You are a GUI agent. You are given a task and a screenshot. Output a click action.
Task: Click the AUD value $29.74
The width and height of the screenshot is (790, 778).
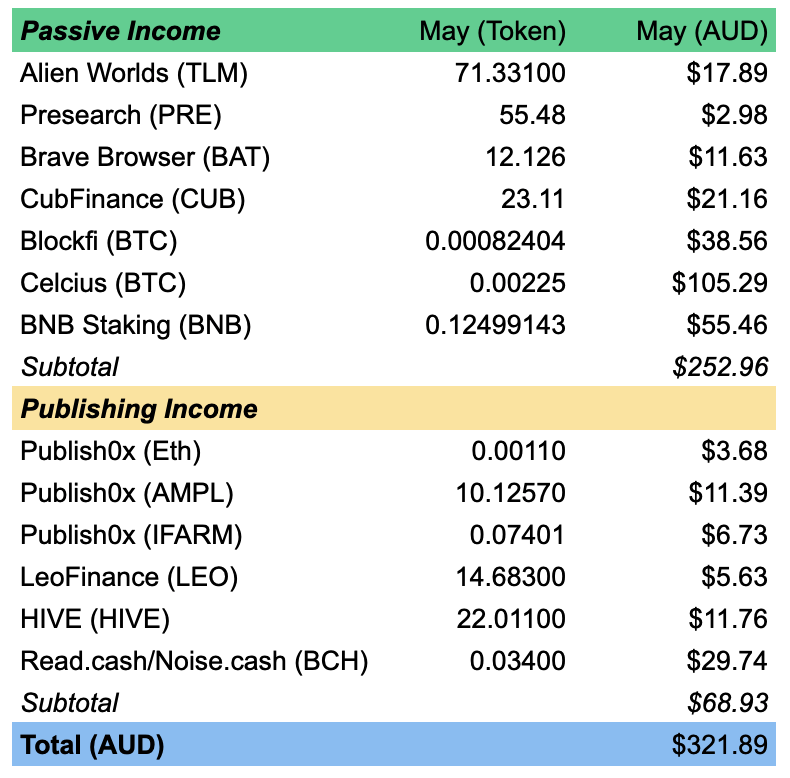tap(727, 661)
